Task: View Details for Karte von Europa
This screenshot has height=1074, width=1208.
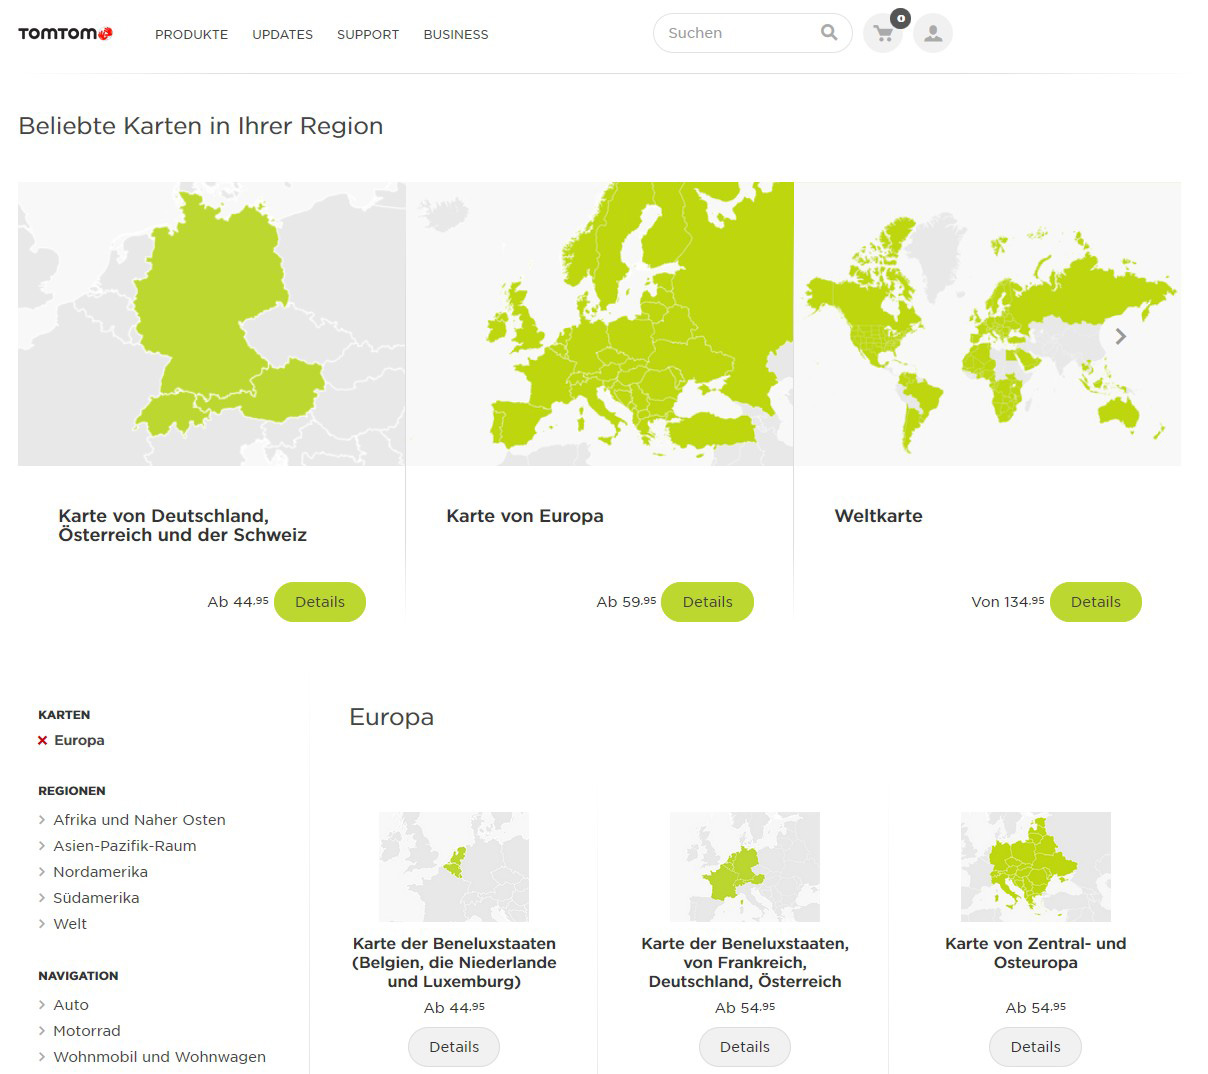Action: point(707,602)
